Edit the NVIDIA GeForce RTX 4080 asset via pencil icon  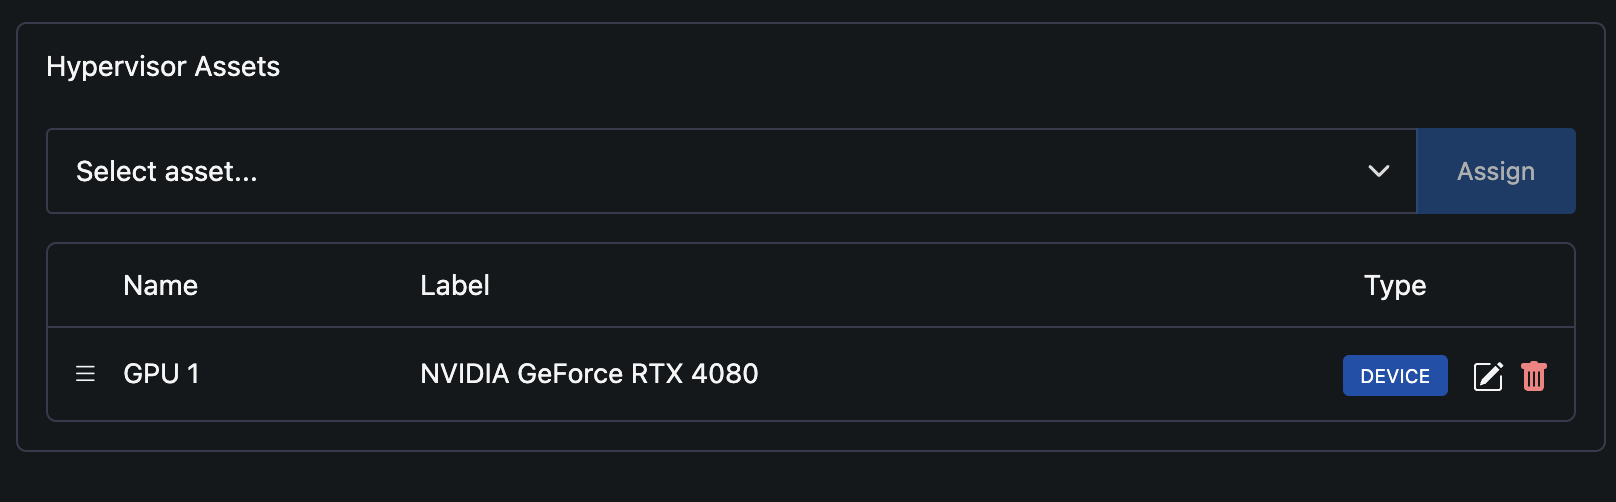point(1488,376)
